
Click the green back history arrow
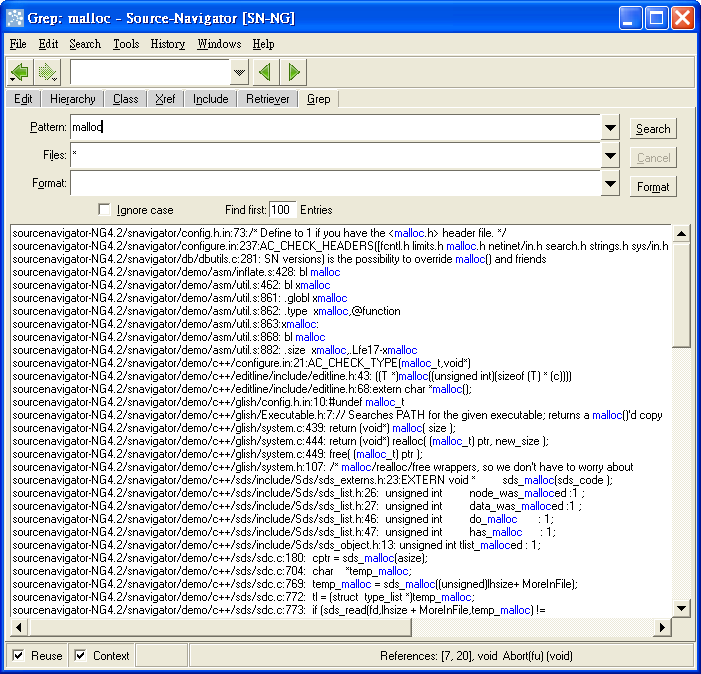click(20, 72)
